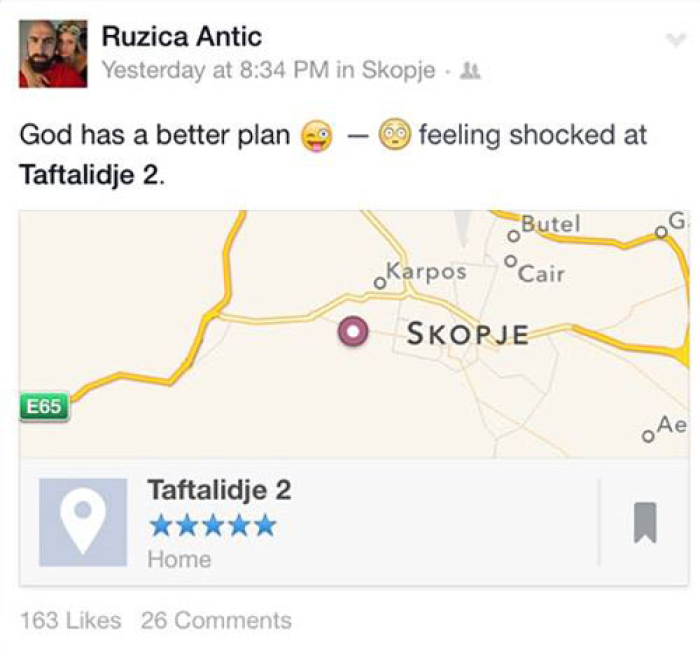Select the Butel marker on the map
Image resolution: width=700 pixels, height=651 pixels.
(x=512, y=236)
